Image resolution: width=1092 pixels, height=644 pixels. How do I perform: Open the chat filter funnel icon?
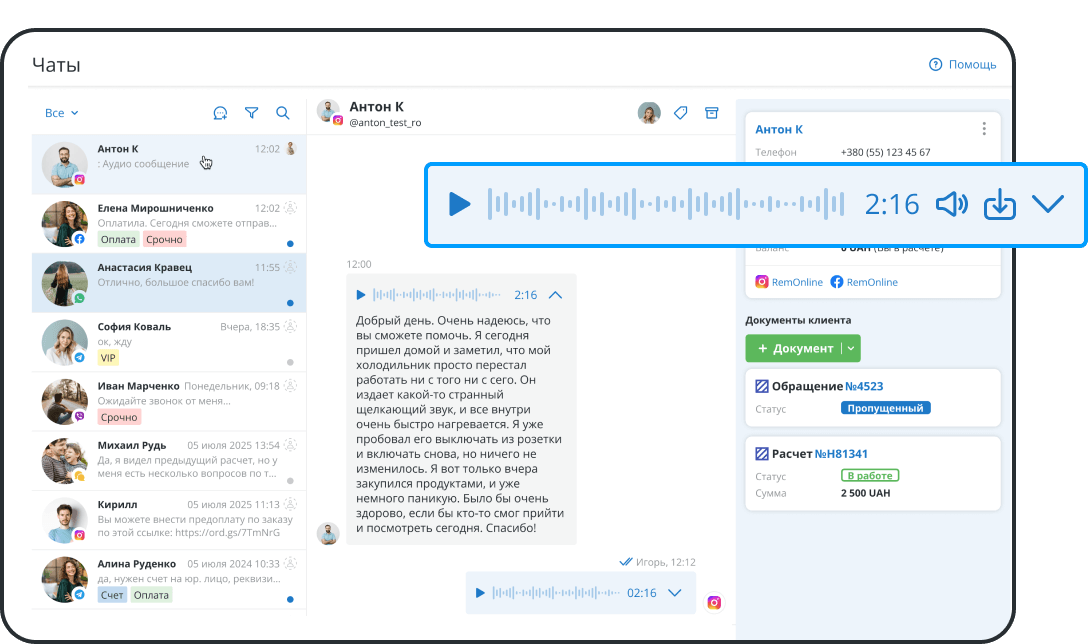click(x=251, y=113)
